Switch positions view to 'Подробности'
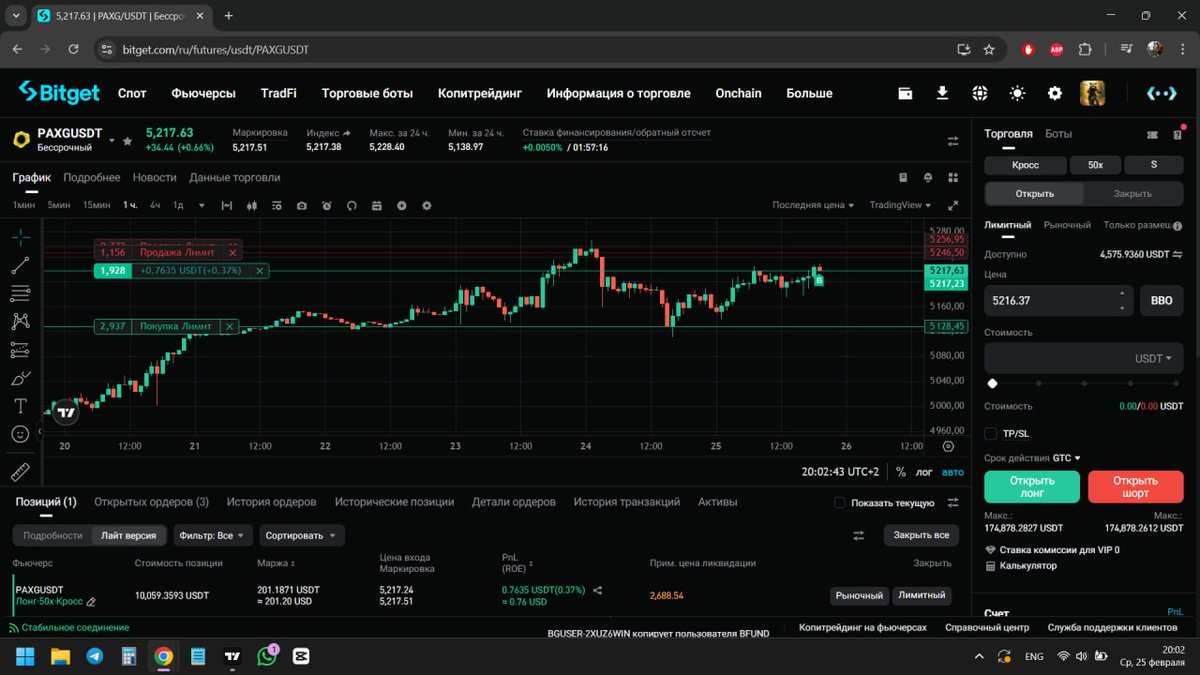The image size is (1200, 675). coord(53,535)
